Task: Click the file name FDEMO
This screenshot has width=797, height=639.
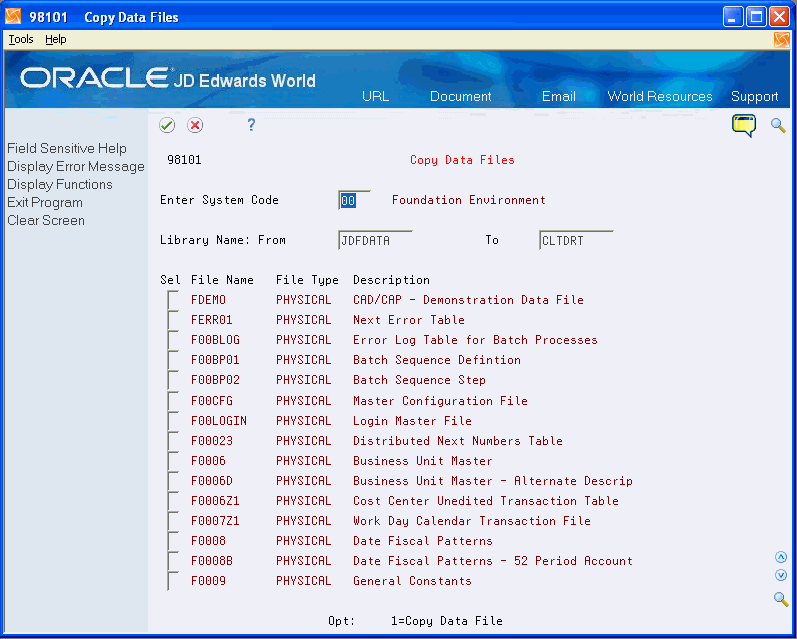Action: pos(208,300)
